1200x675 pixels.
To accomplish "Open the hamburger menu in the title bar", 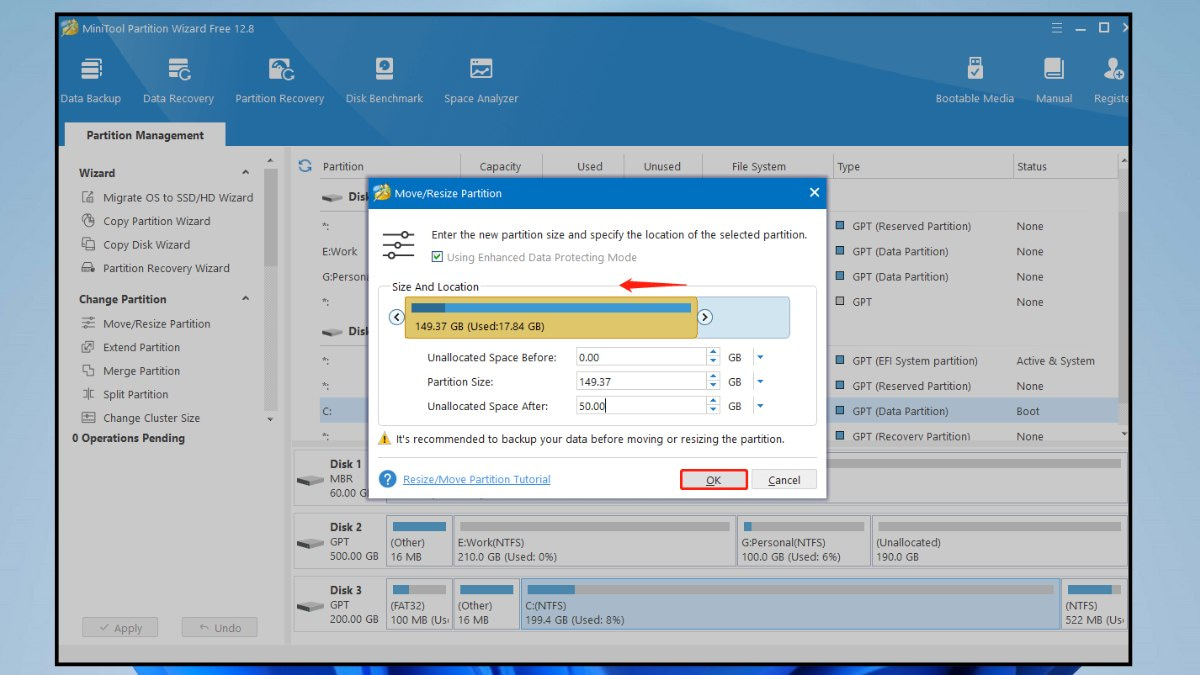I will point(1056,28).
